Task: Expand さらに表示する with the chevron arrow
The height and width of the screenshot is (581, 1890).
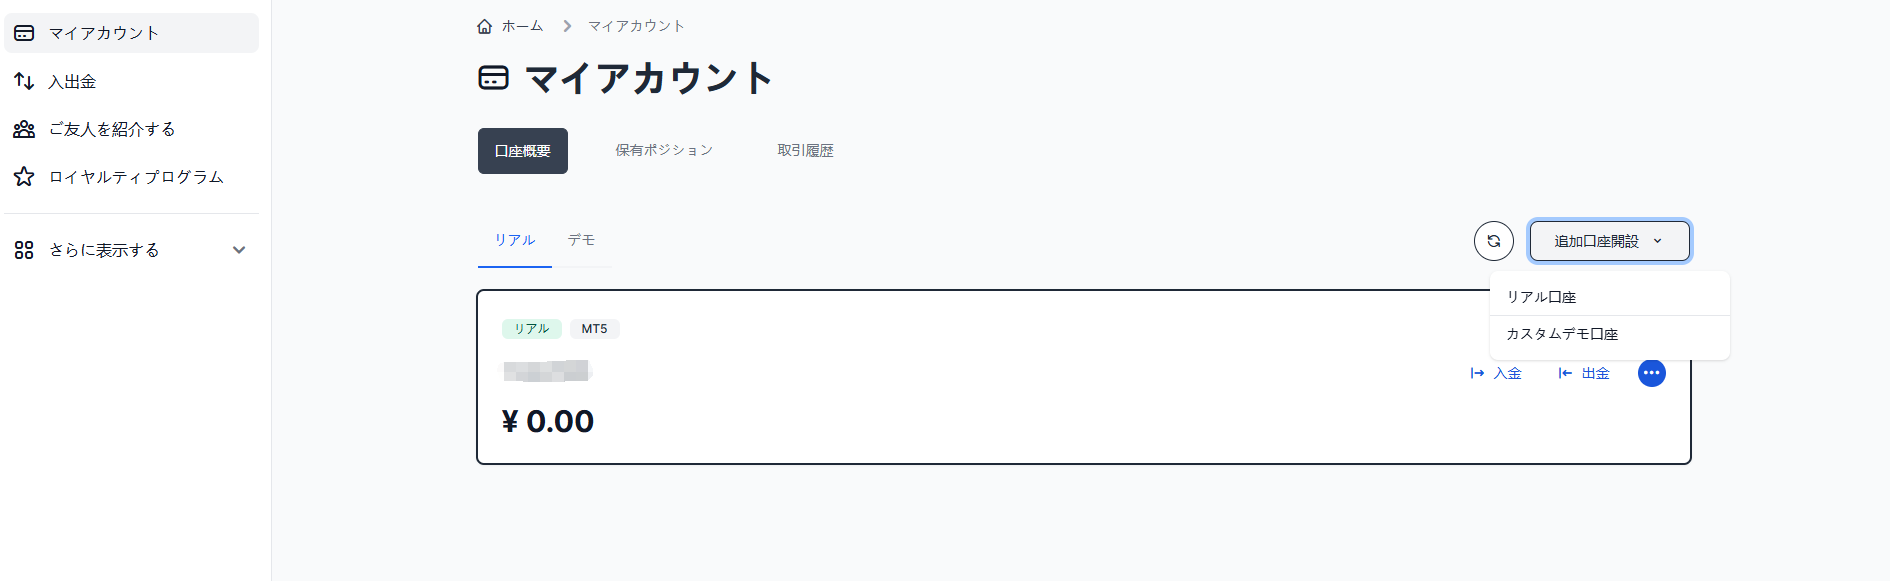Action: (239, 250)
